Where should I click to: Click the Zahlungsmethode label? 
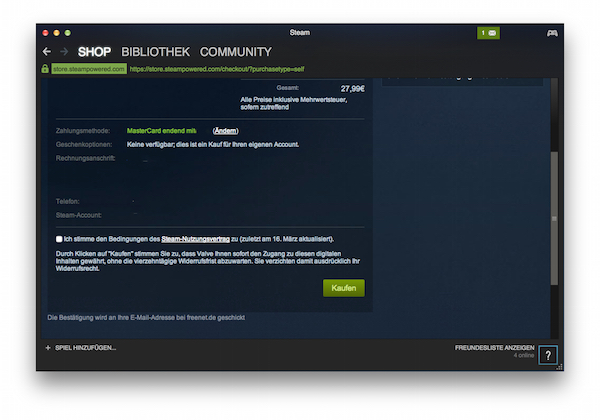tap(83, 131)
